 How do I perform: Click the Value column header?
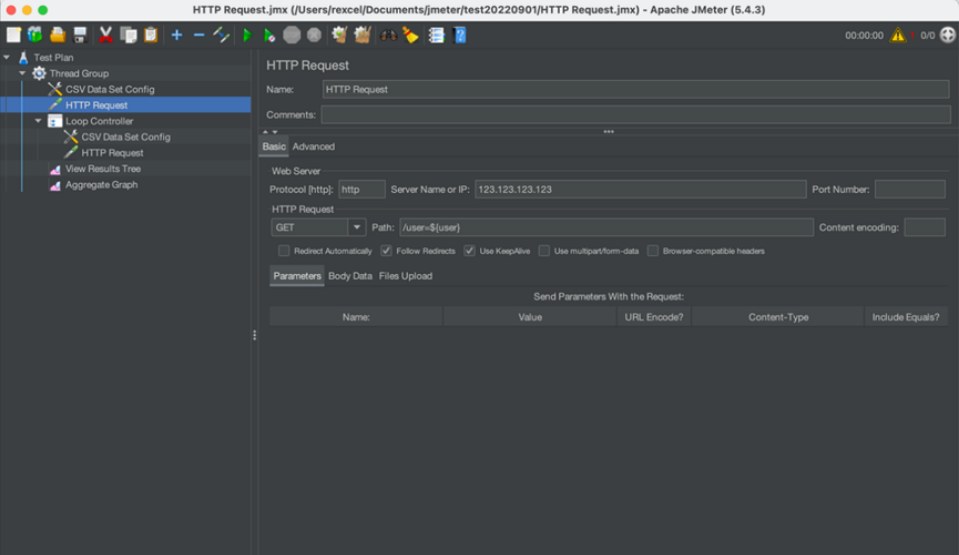click(x=530, y=317)
